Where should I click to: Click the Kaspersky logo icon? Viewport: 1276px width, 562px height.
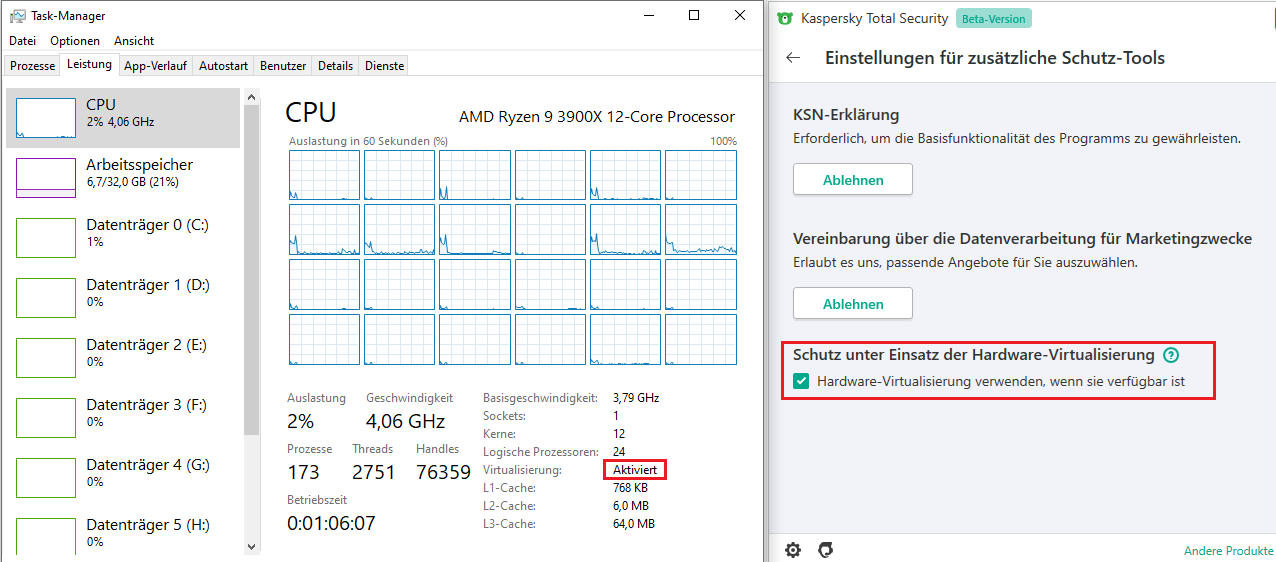click(785, 18)
